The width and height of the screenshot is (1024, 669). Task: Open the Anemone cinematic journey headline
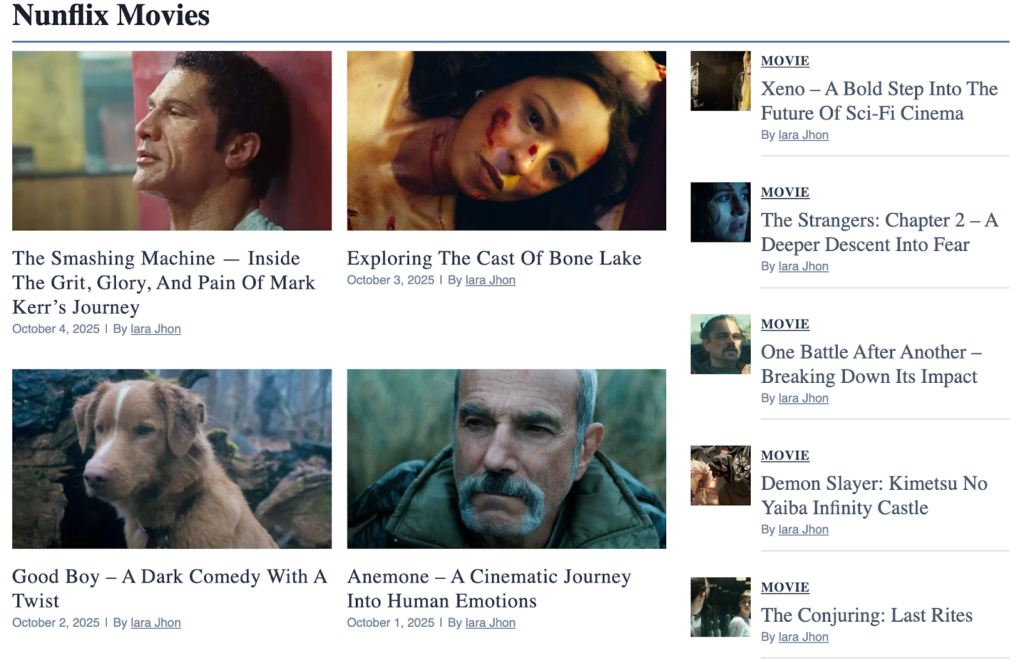pos(489,588)
